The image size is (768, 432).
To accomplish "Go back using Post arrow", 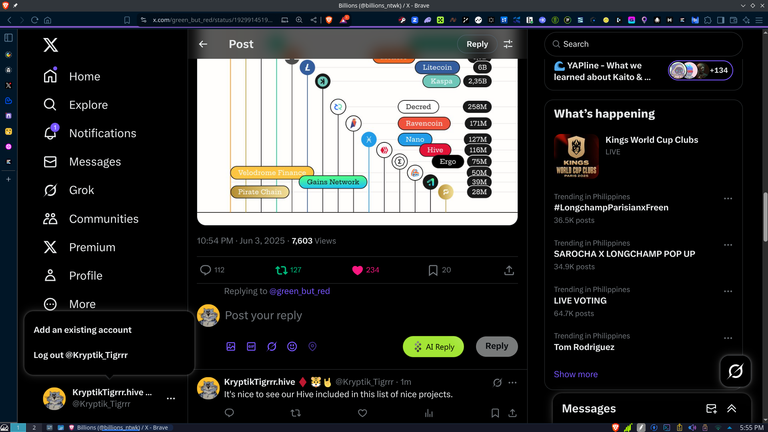I will pyautogui.click(x=203, y=44).
